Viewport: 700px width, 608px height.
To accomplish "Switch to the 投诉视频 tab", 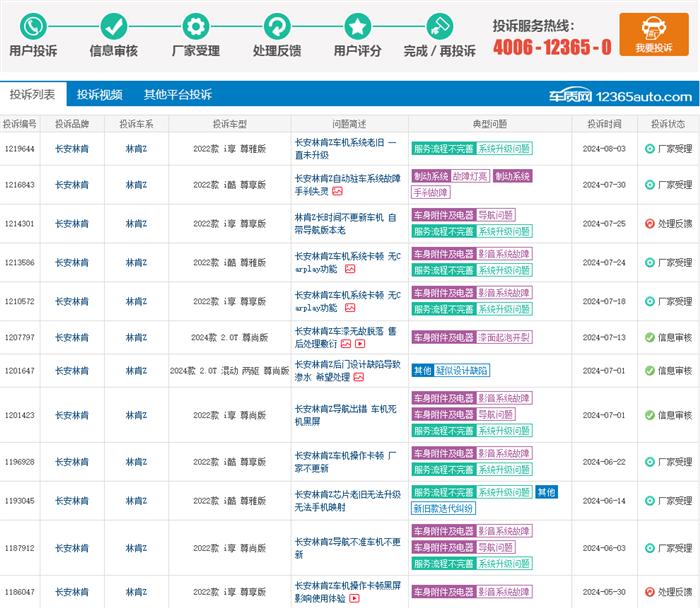I will [100, 94].
